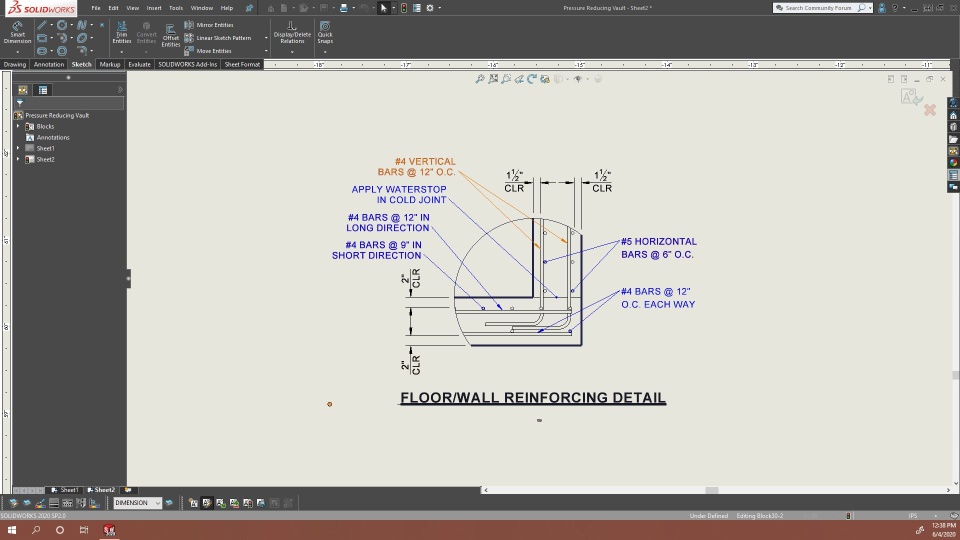Activate the Trim Entities tool
960x540 pixels.
[x=121, y=32]
